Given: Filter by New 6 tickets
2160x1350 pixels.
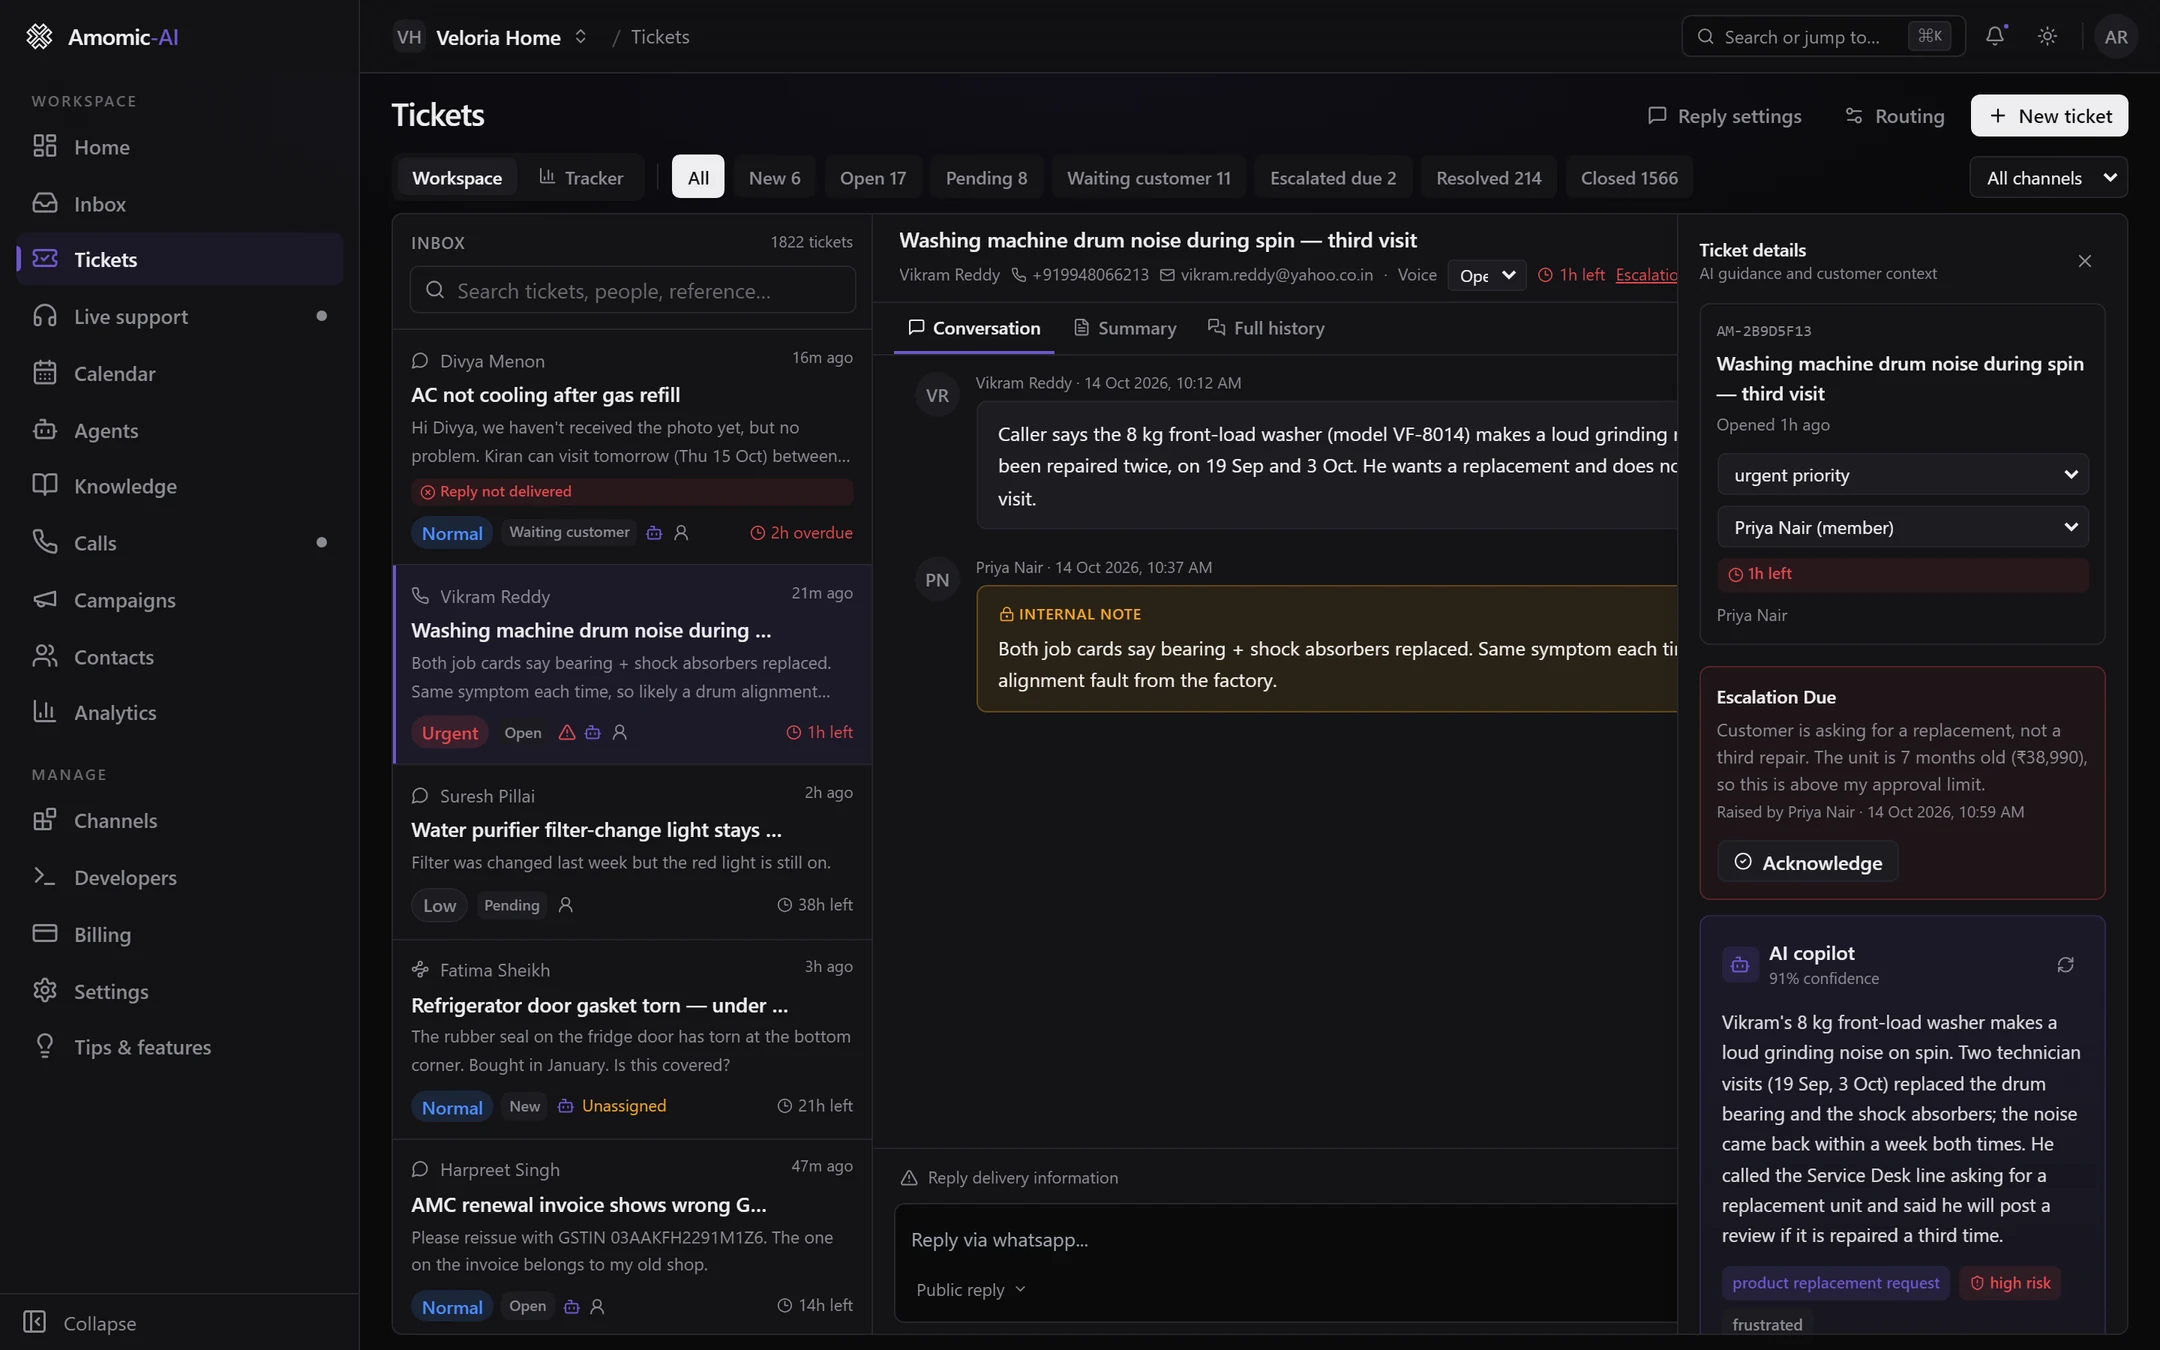Looking at the screenshot, I should [x=774, y=178].
